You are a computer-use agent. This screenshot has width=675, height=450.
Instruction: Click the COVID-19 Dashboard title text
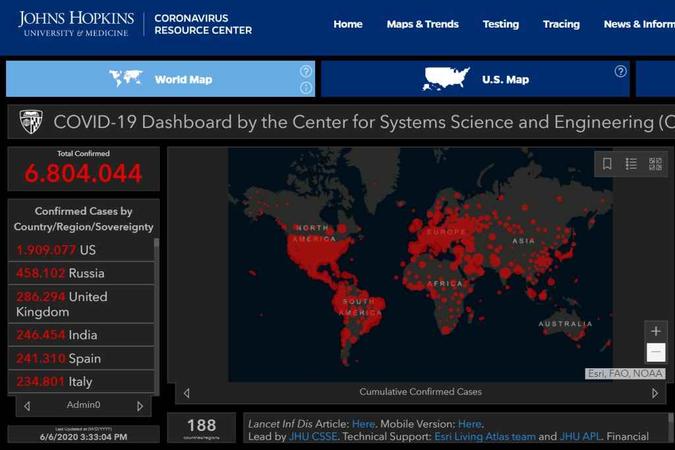tap(364, 122)
